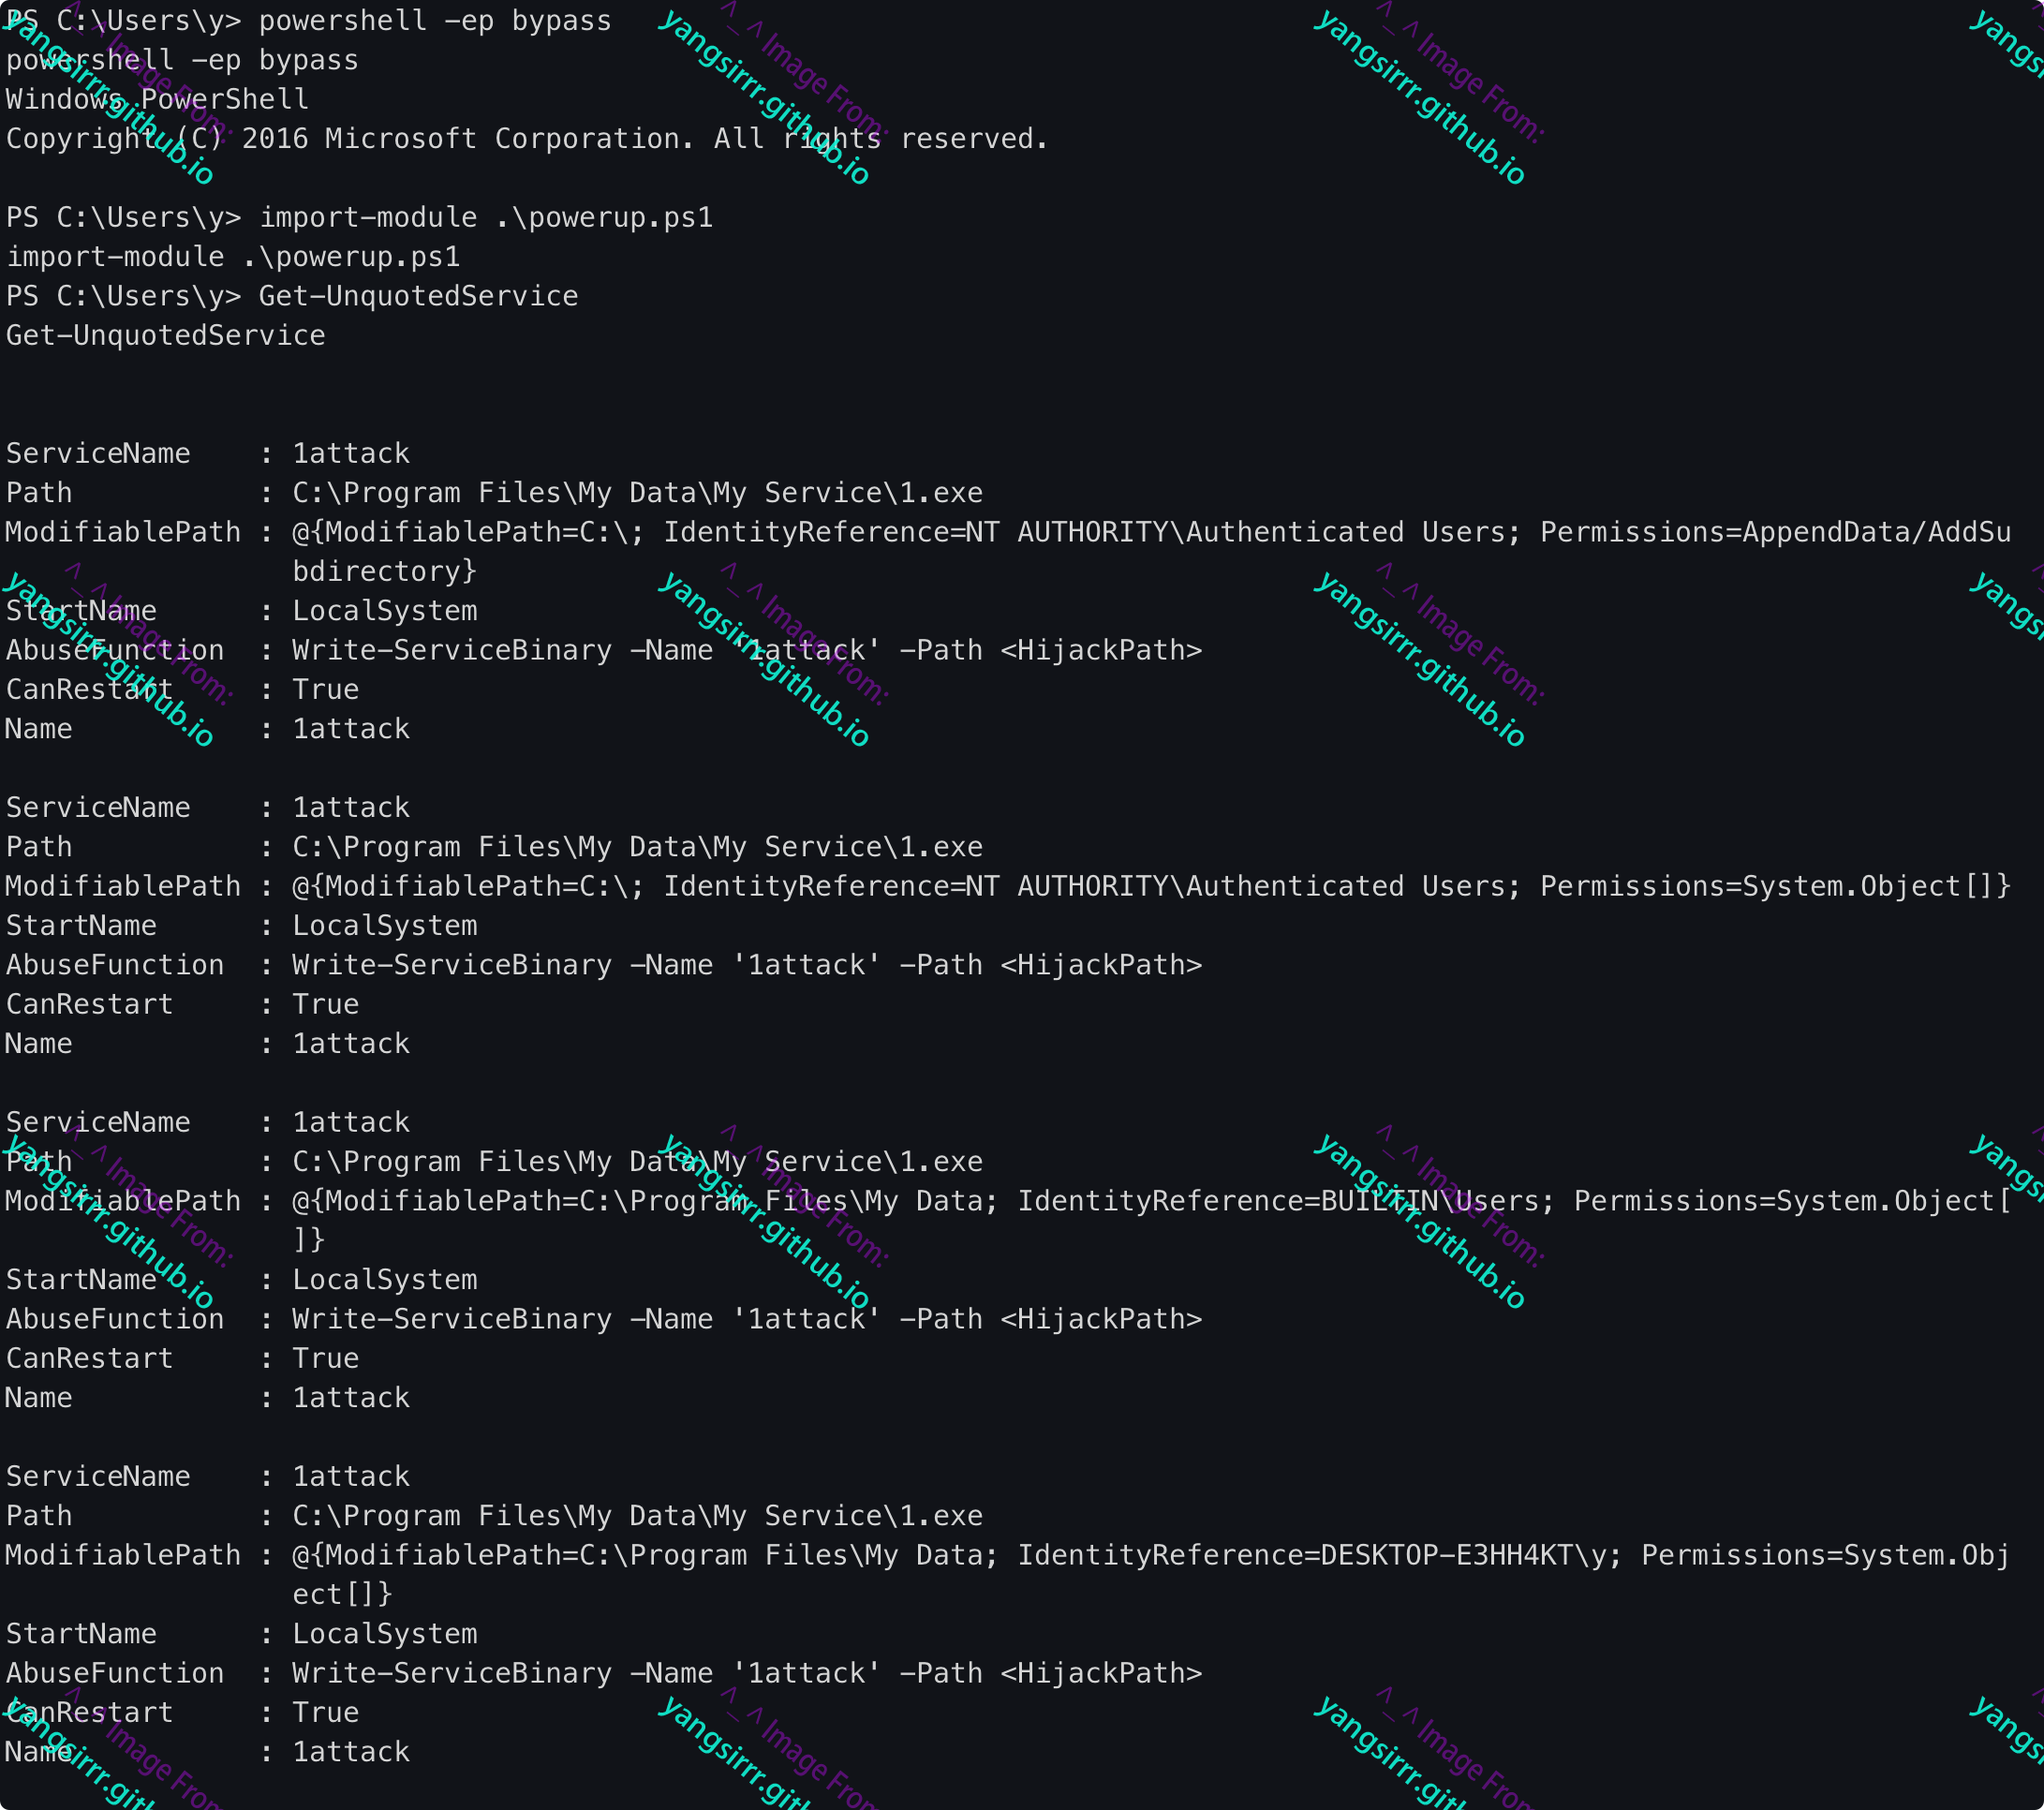The width and height of the screenshot is (2044, 1810).
Task: Click the one-line 'Permissions=System.Object[]}' text in second result
Action: pos(1774,886)
